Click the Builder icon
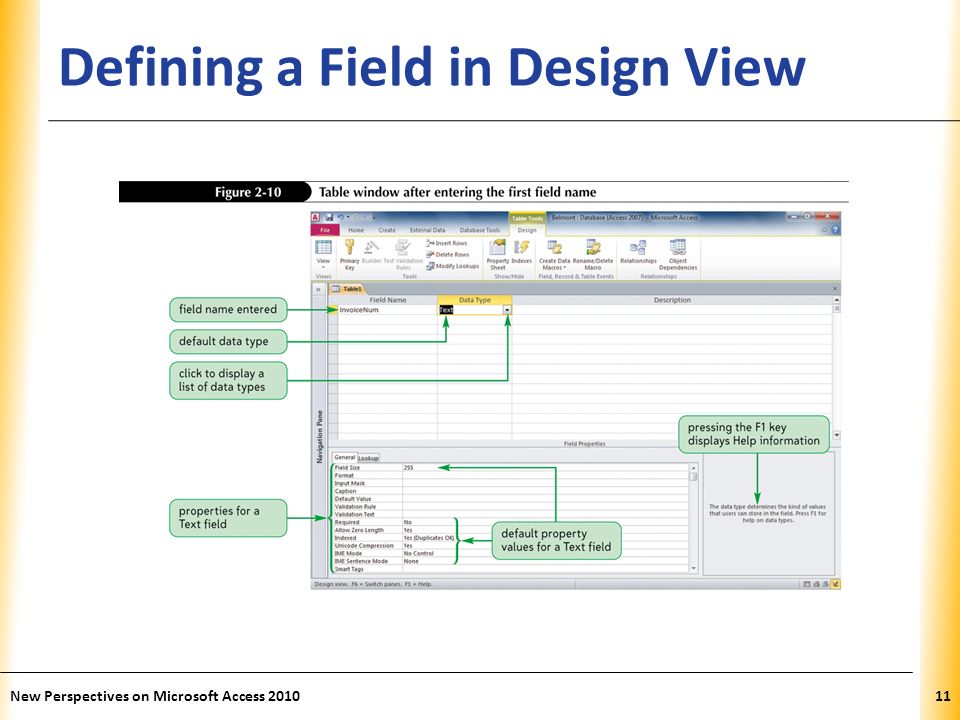 (372, 247)
